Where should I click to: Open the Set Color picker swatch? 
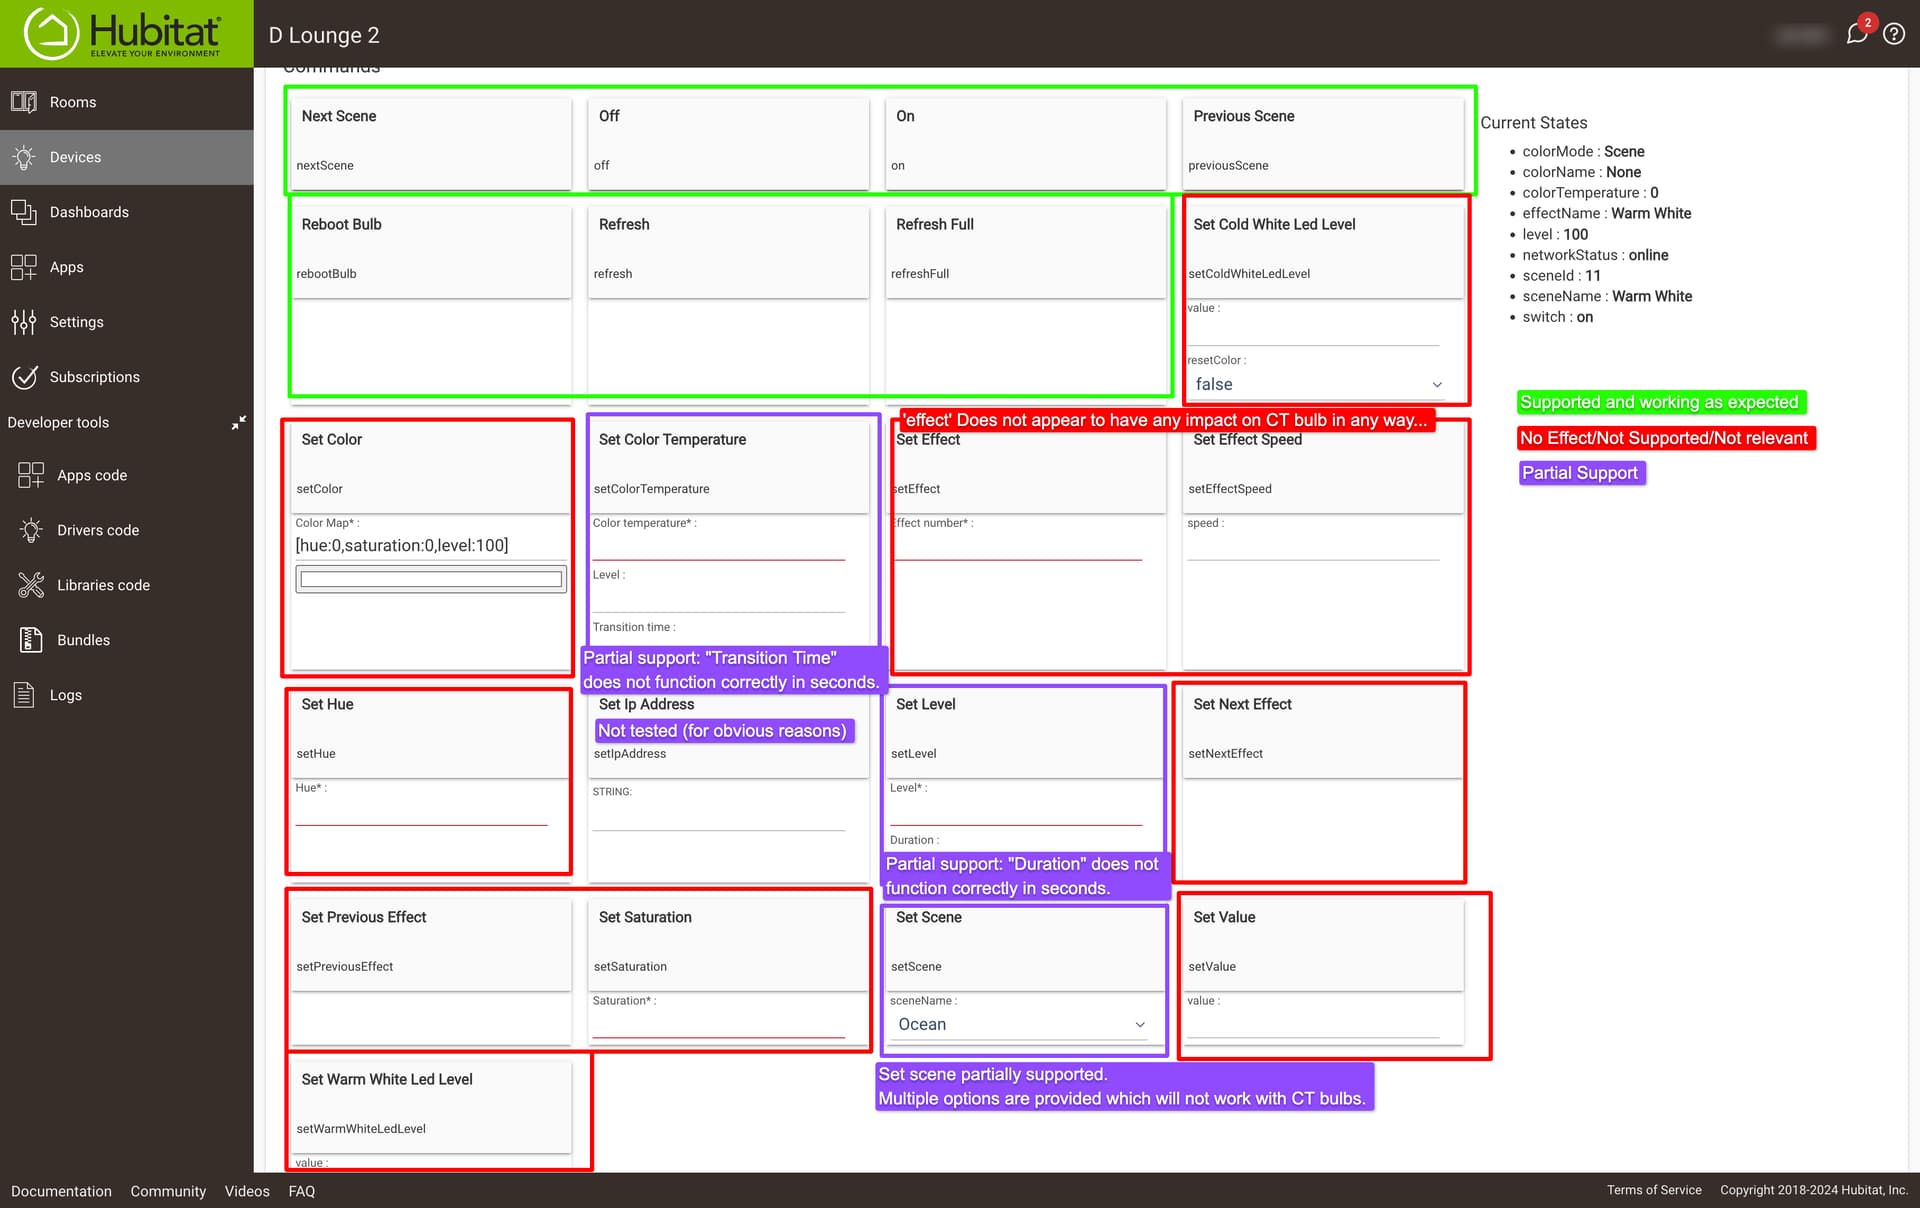coord(431,579)
